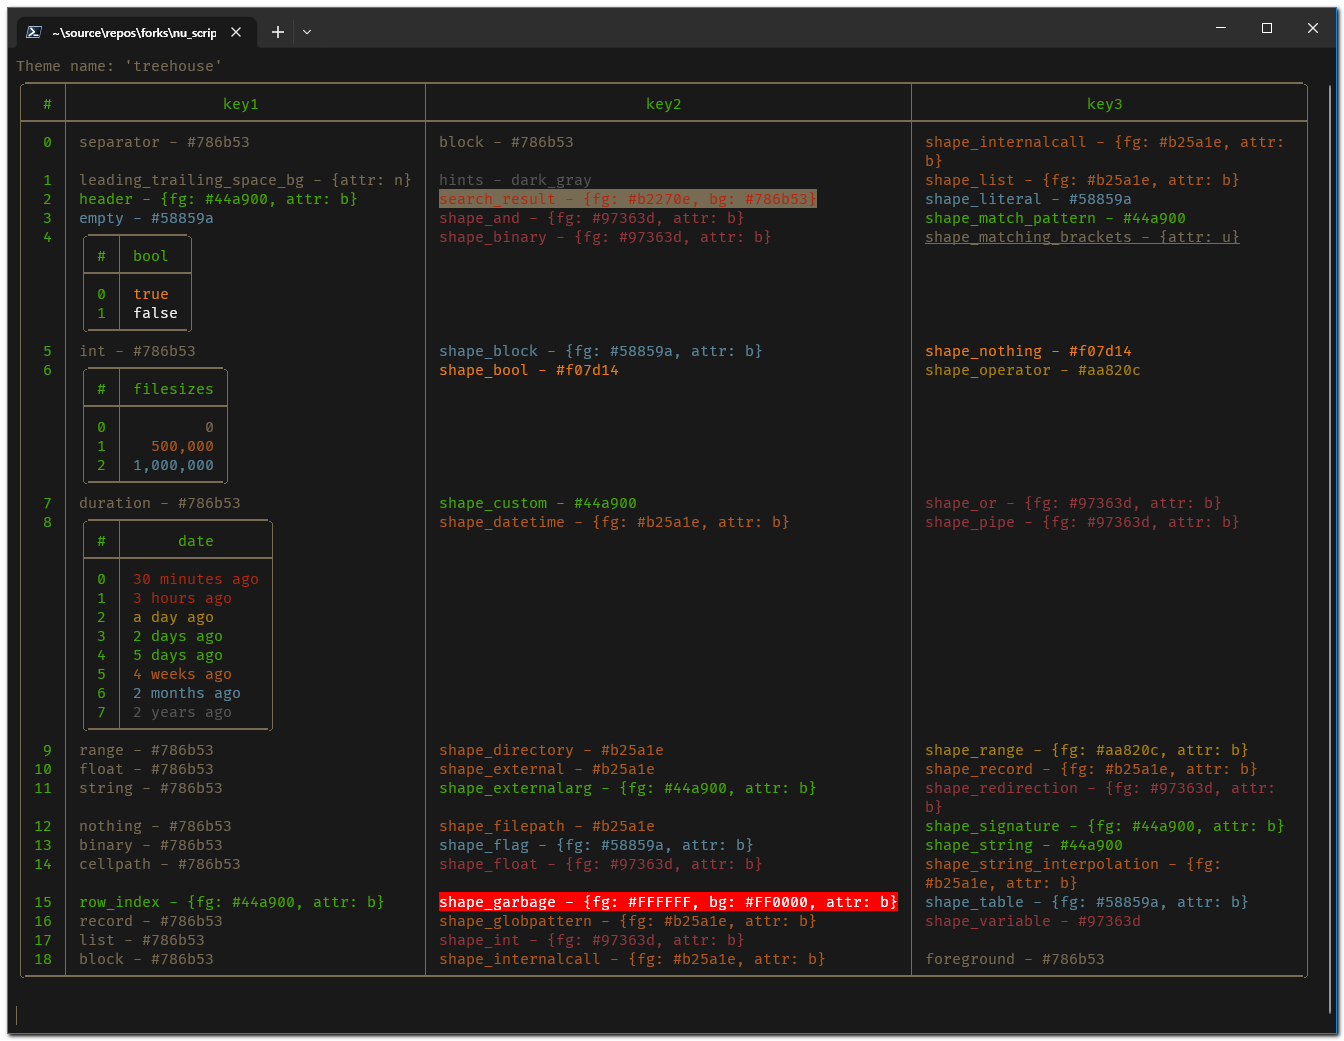Screen dimensions: 1344x1041
Task: Click 'cellpath - #786b53' entry
Action: 160,864
